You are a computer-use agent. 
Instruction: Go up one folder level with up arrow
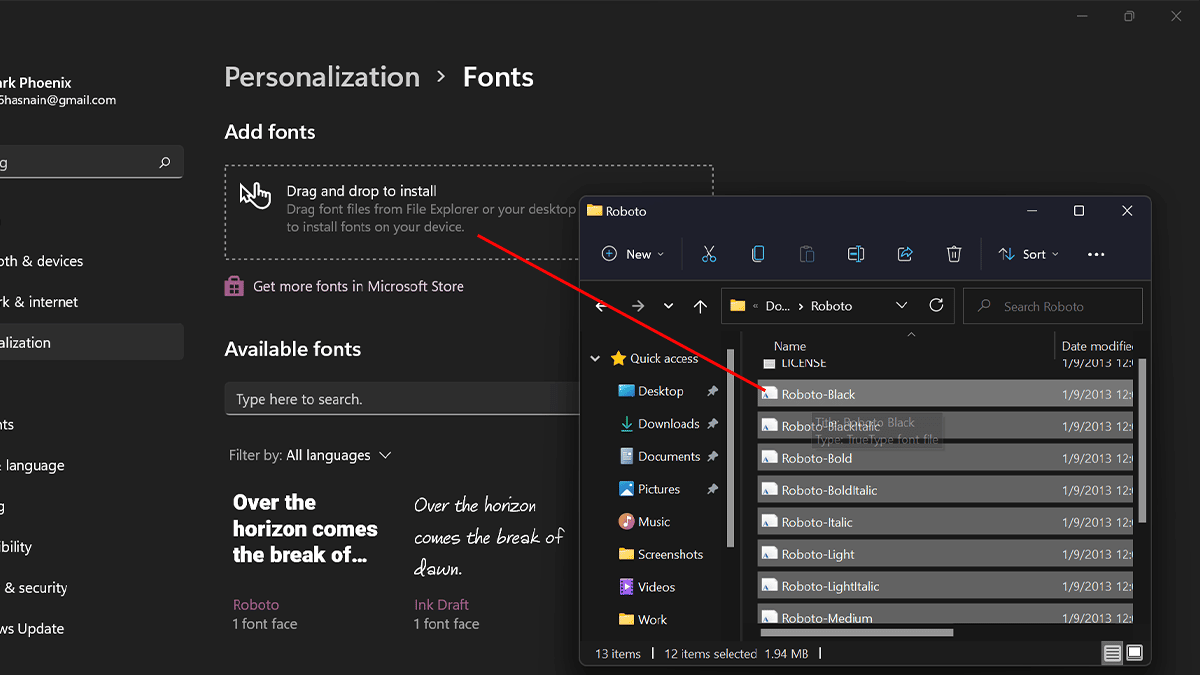pyautogui.click(x=700, y=306)
